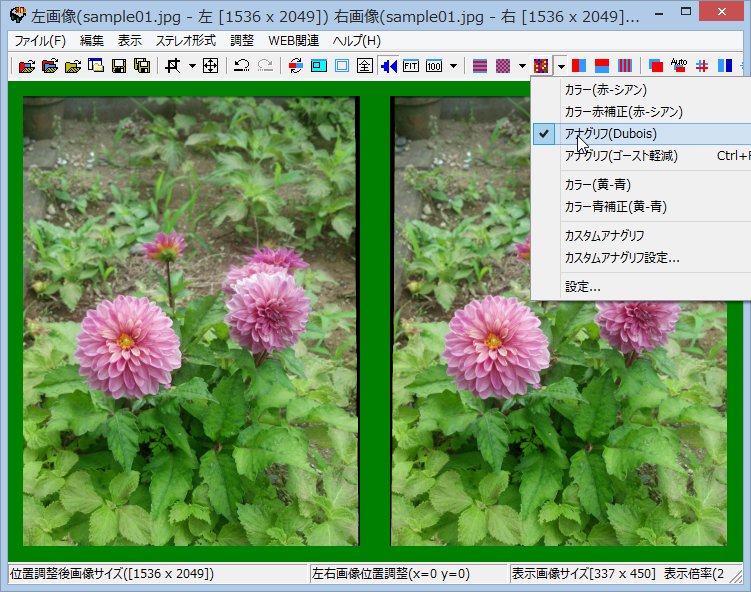Choose カスタムアナグリフ option

pos(641,236)
